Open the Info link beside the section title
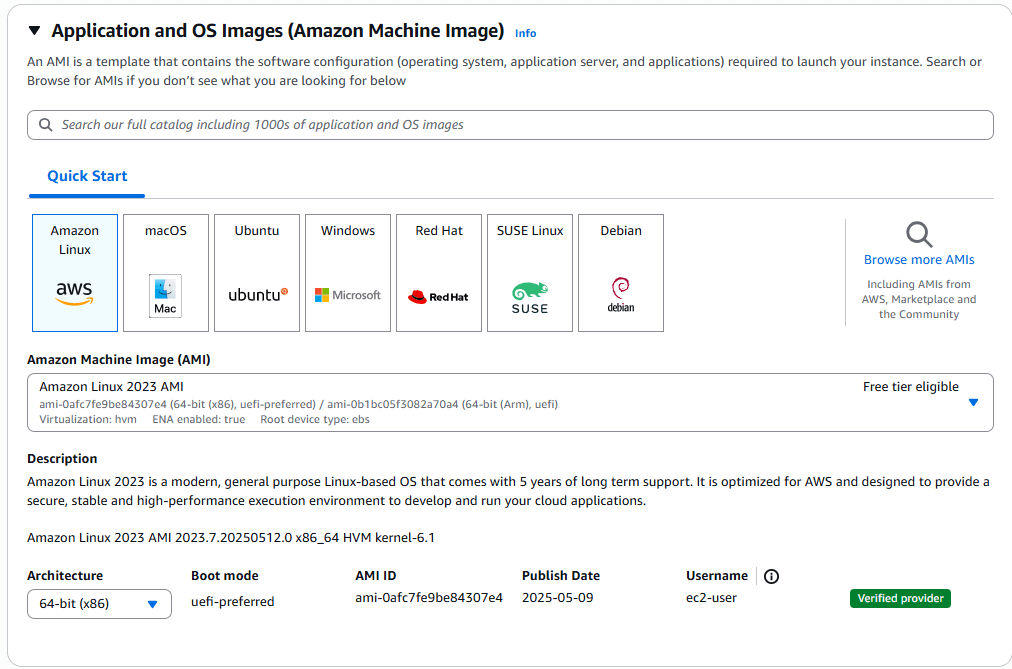 [x=525, y=32]
